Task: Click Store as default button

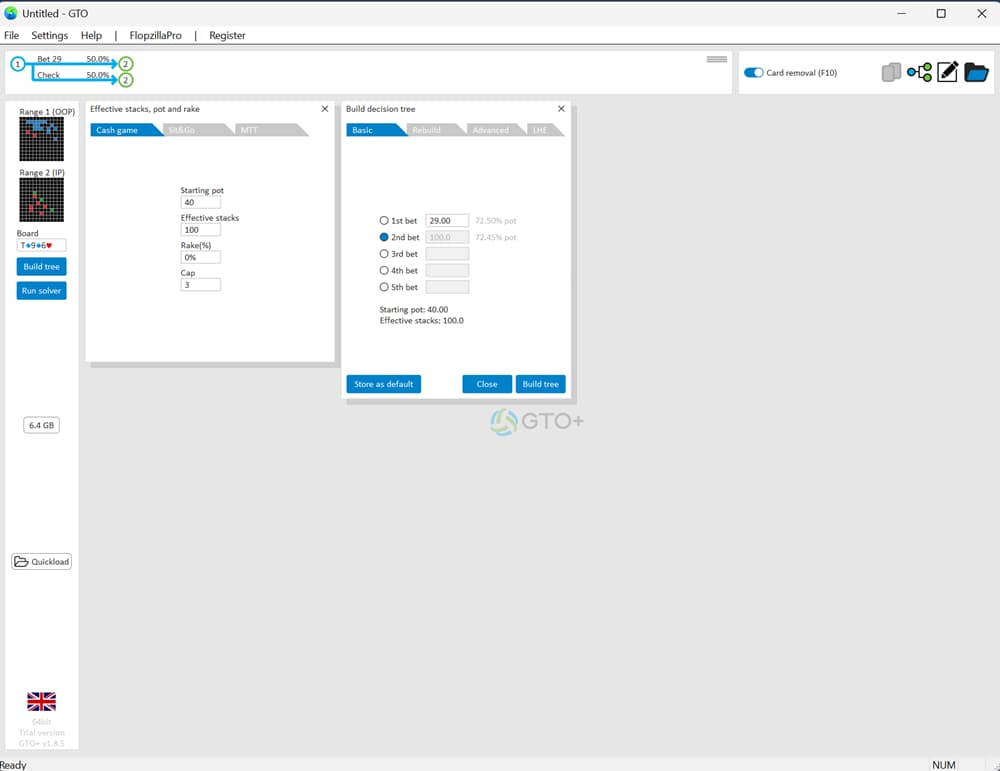Action: [x=383, y=384]
